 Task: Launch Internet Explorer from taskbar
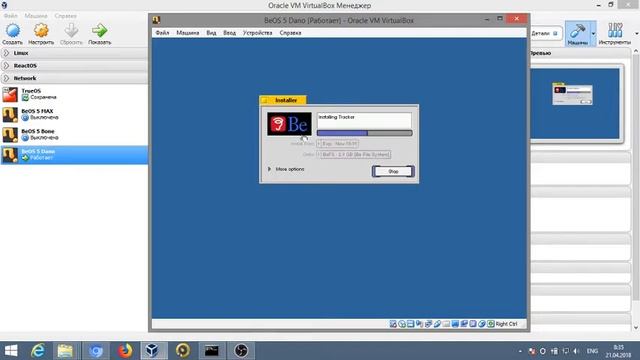(38, 351)
